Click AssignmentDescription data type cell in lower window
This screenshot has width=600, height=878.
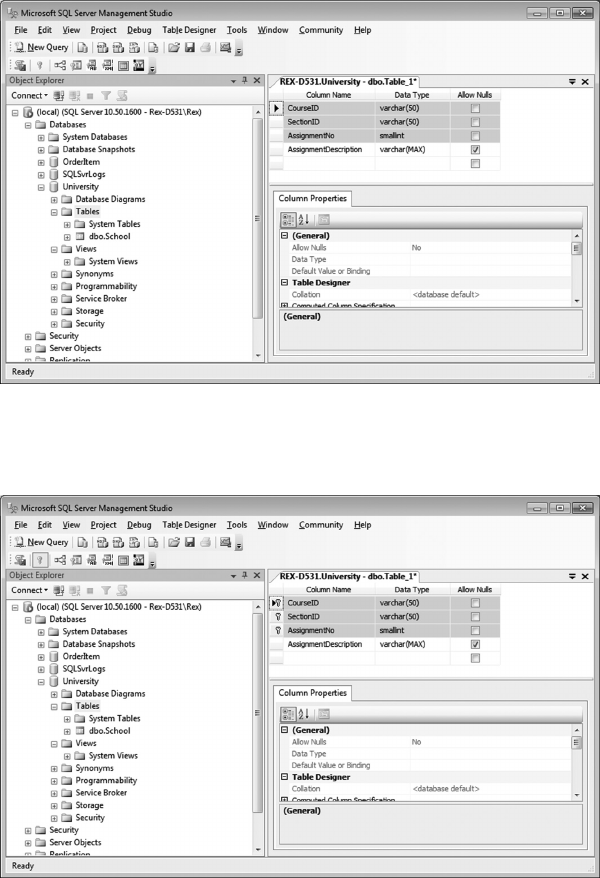[412, 645]
